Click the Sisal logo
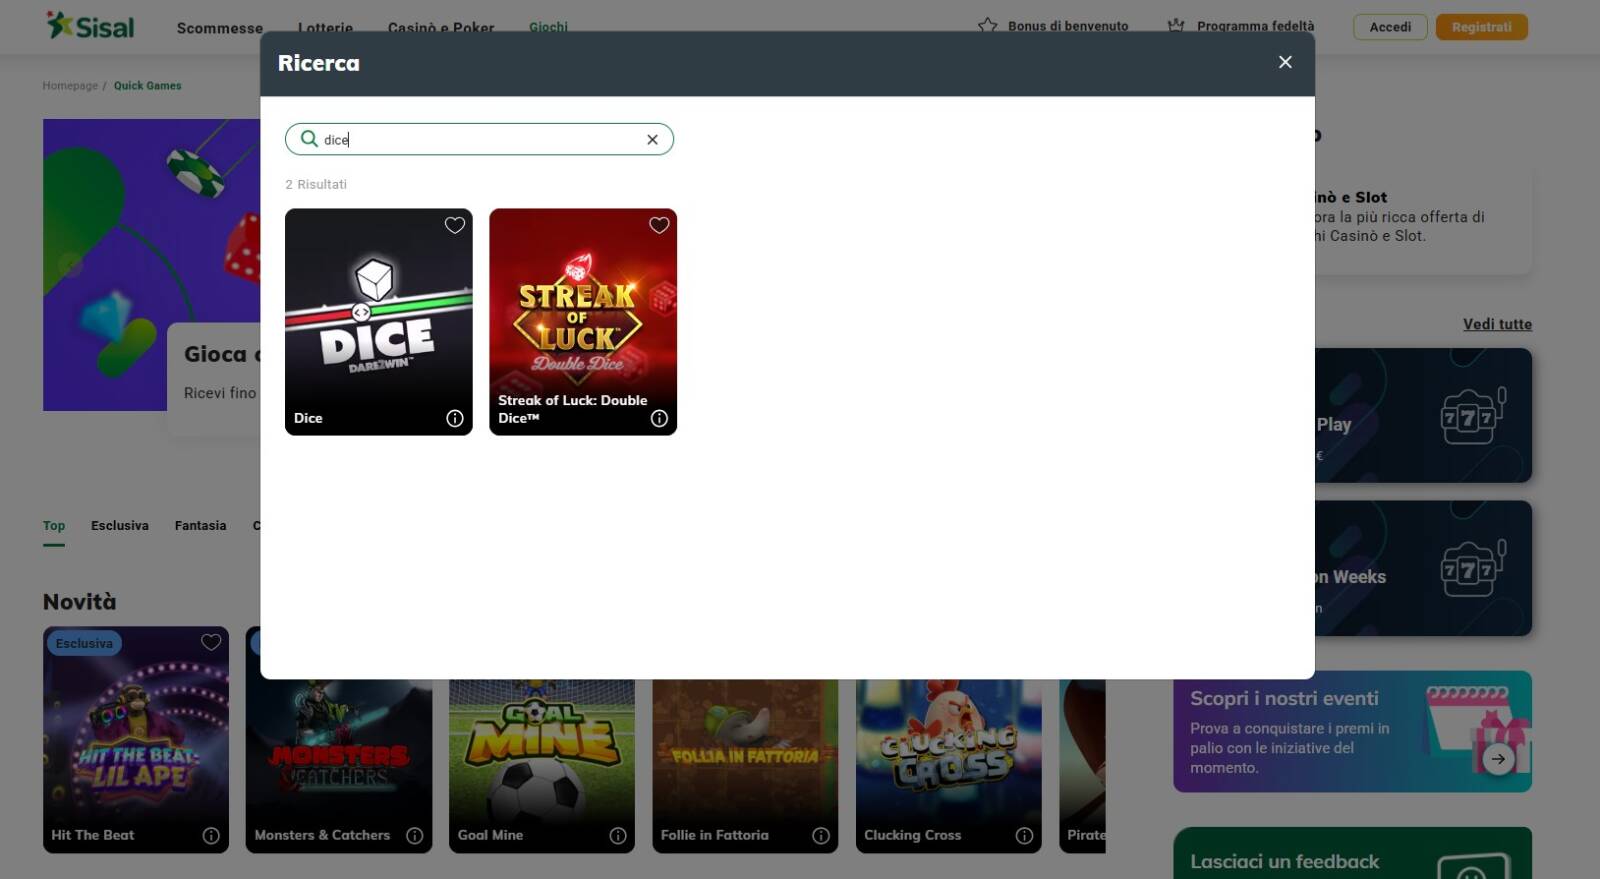Image resolution: width=1600 pixels, height=879 pixels. tap(90, 27)
